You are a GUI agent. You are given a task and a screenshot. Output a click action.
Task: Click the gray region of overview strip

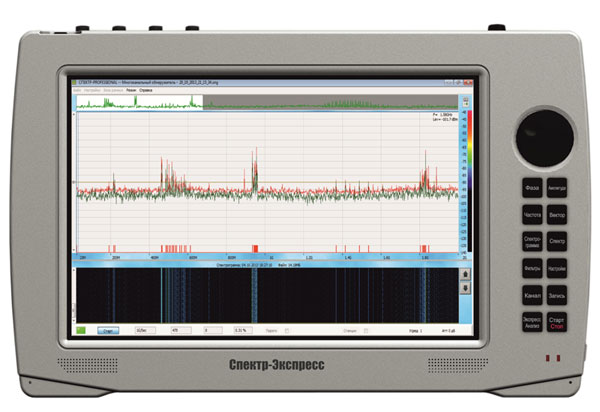(330, 102)
